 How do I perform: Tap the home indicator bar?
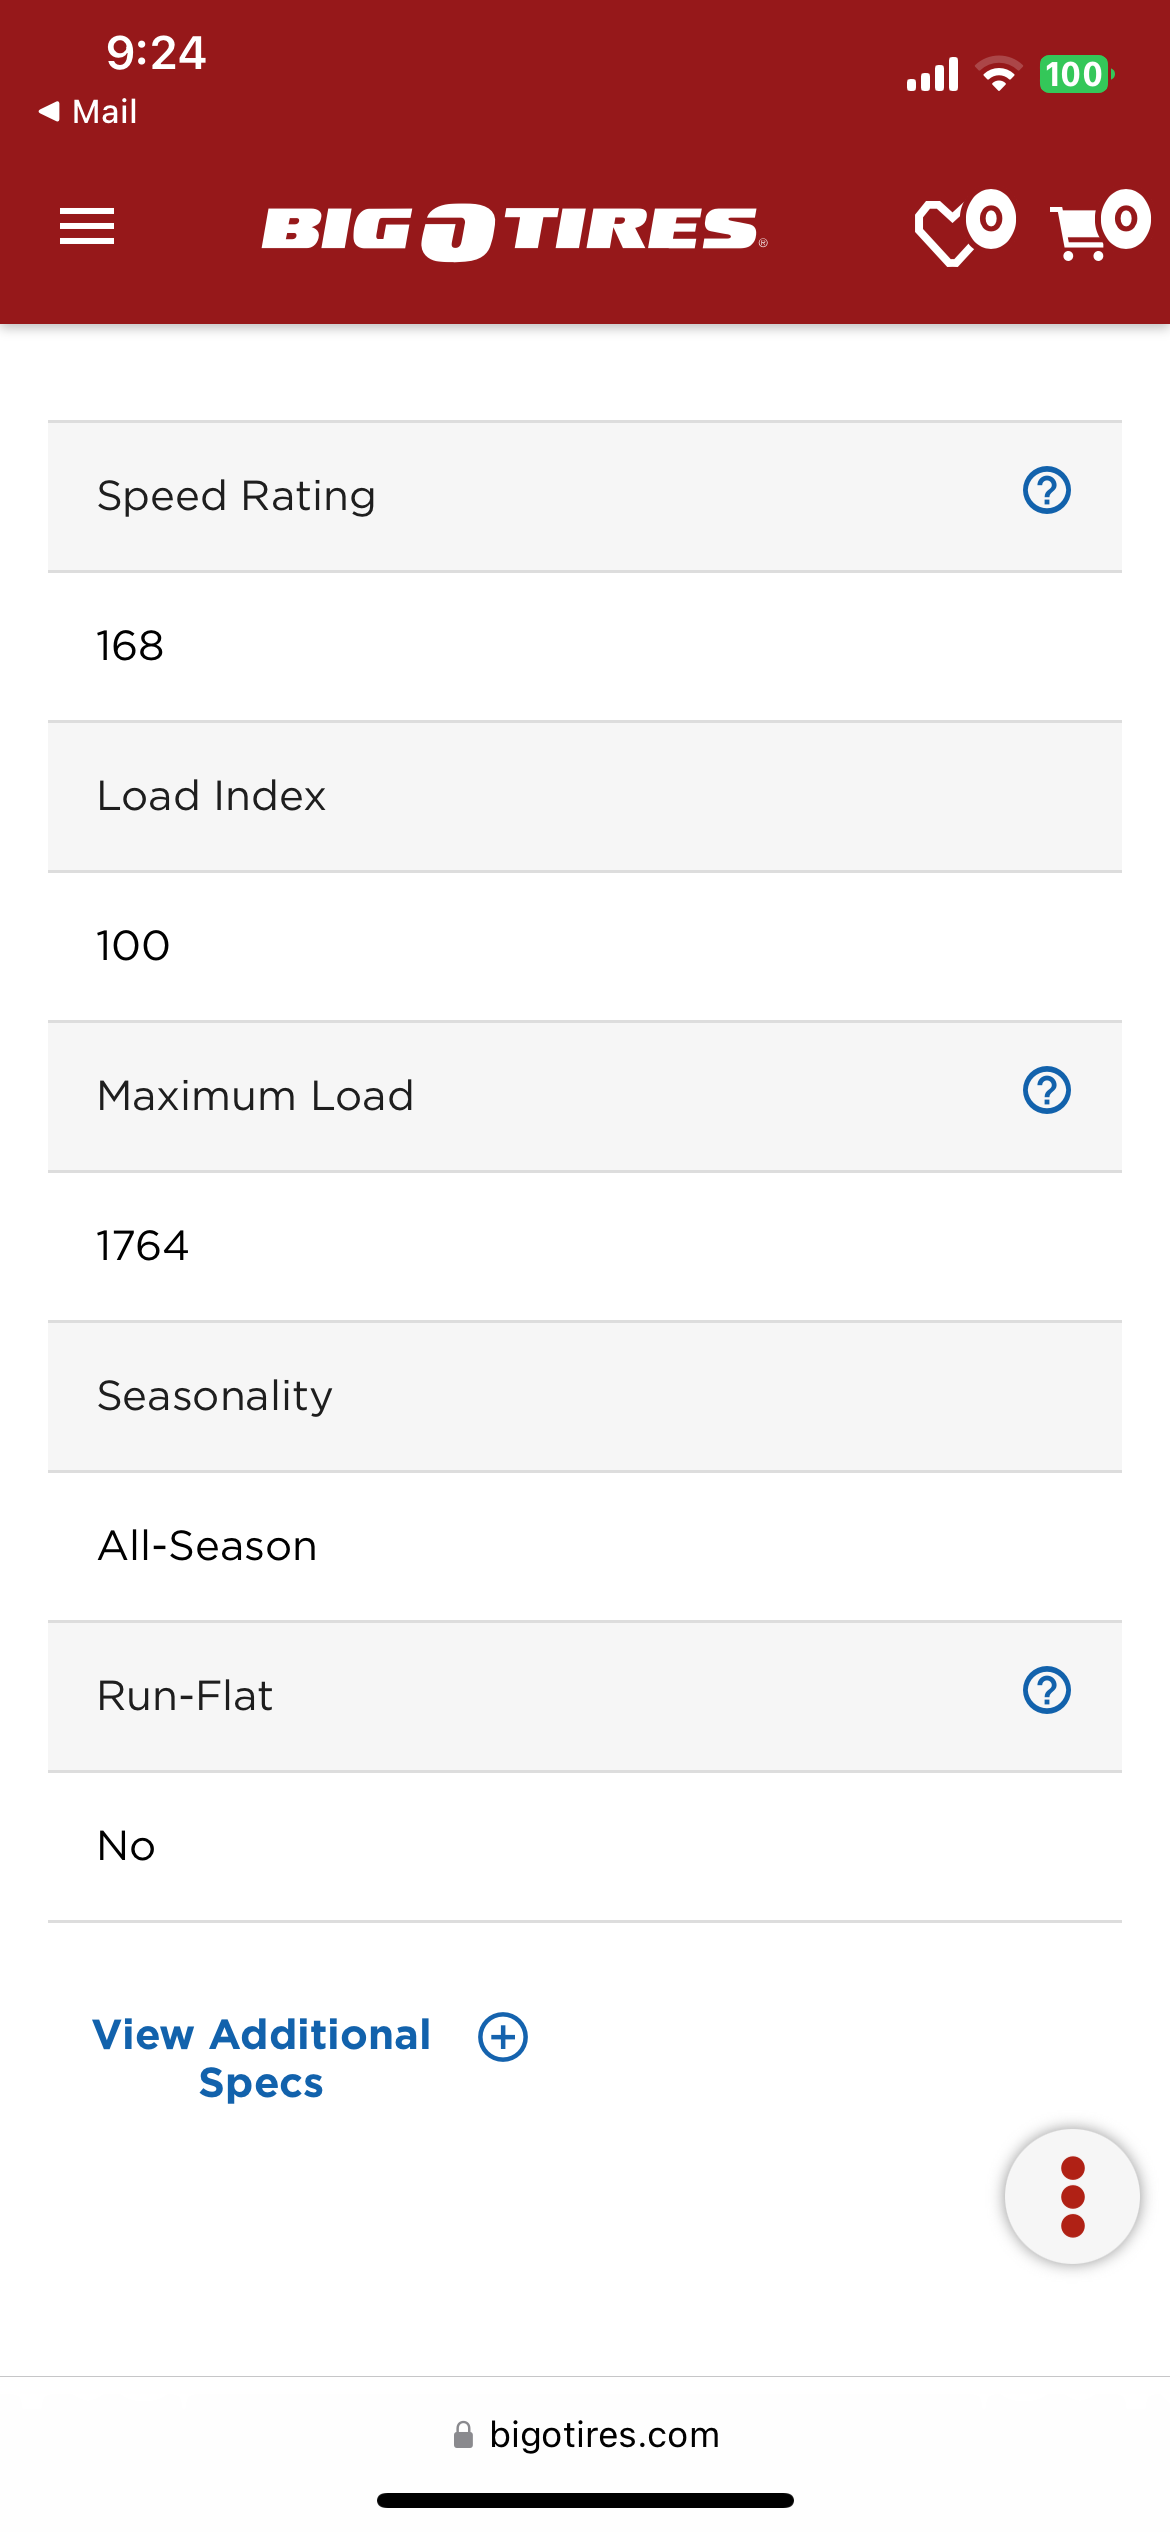(585, 2500)
